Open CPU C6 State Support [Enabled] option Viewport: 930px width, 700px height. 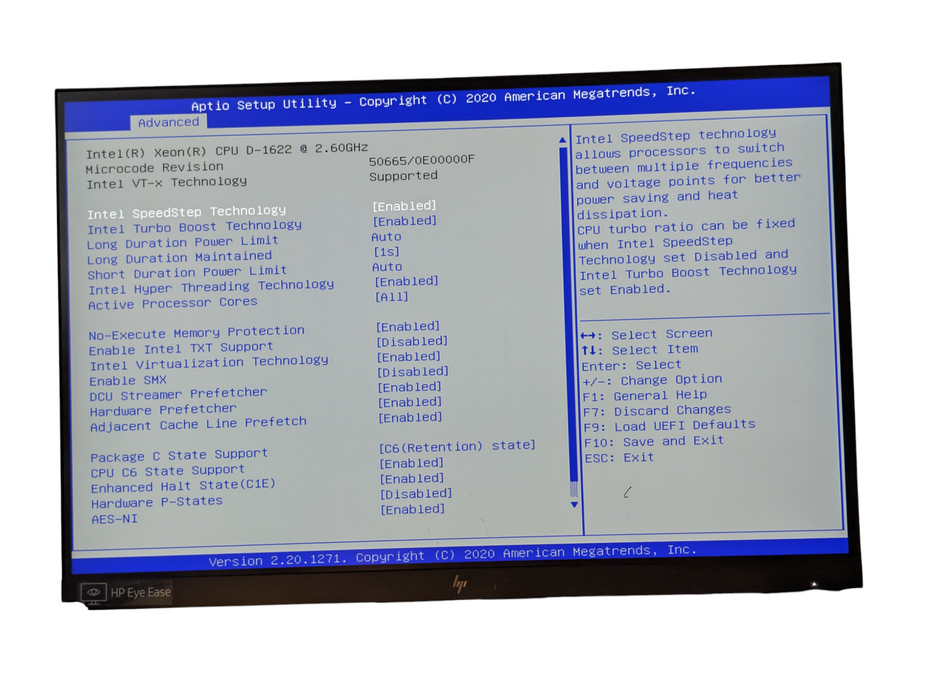coord(412,463)
